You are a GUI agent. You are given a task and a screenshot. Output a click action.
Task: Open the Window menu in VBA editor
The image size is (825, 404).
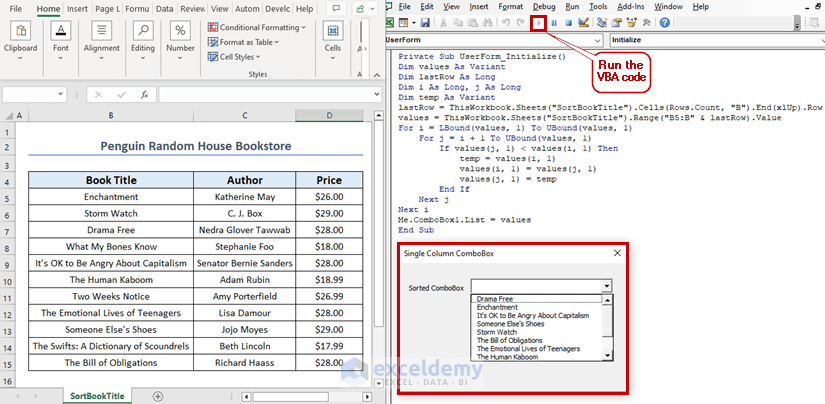click(x=669, y=7)
